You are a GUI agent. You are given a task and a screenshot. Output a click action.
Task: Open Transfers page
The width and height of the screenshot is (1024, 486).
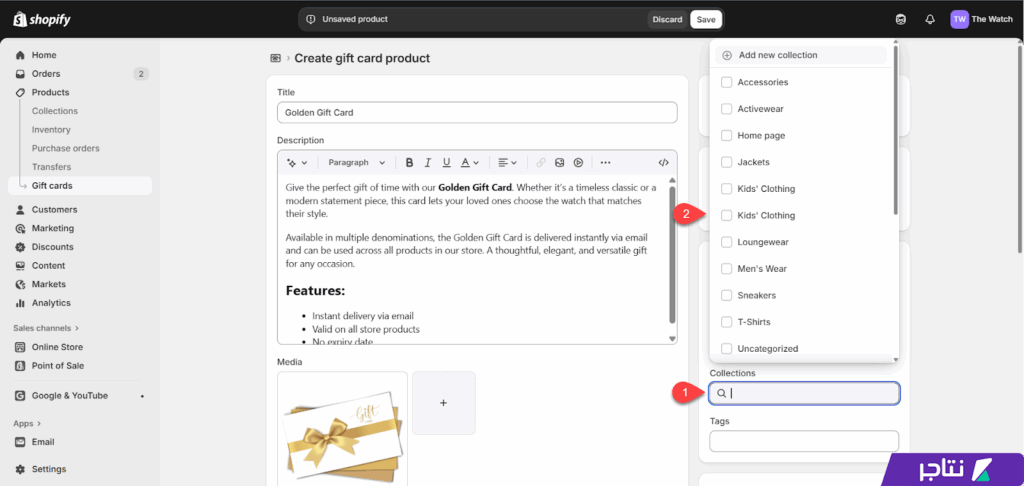(52, 167)
